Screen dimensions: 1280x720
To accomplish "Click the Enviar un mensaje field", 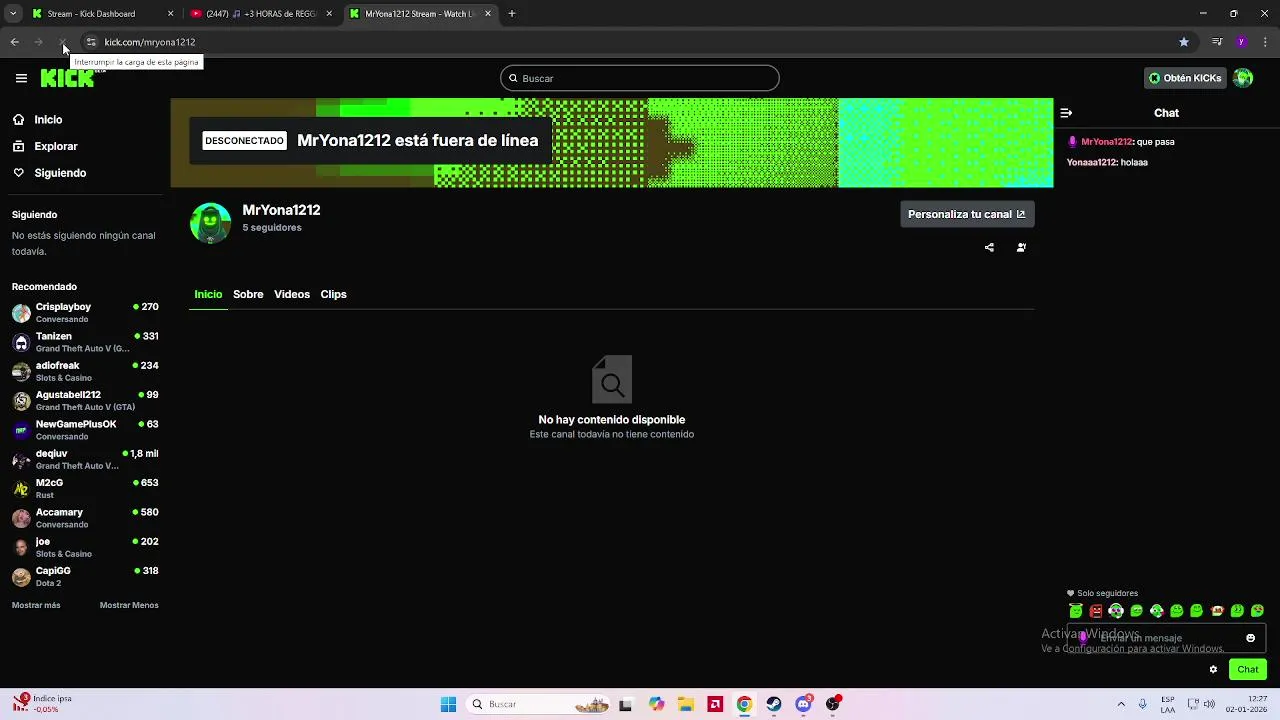I will click(x=1166, y=638).
